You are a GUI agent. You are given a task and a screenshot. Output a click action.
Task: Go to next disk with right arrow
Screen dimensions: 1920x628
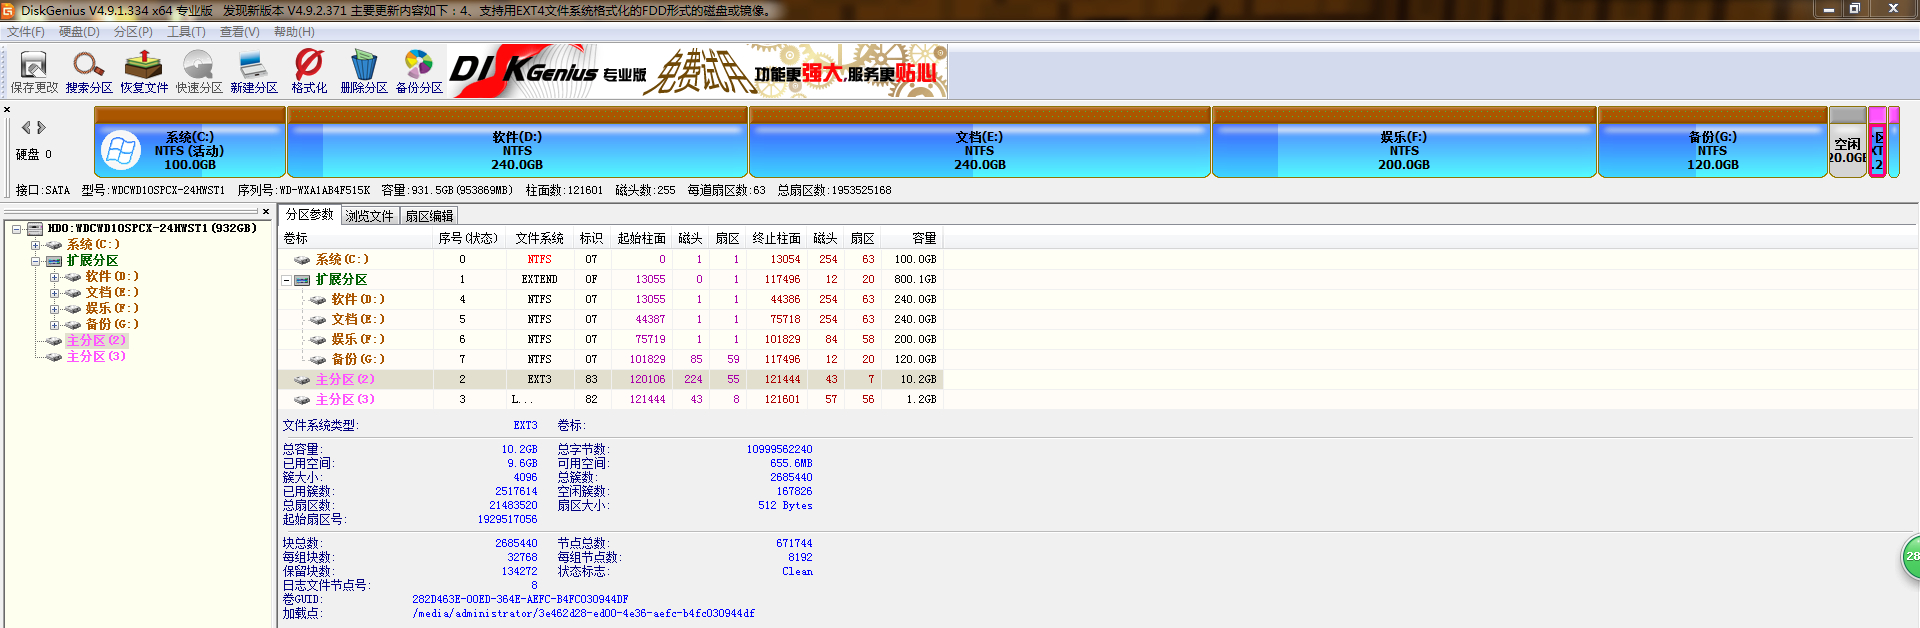[41, 127]
